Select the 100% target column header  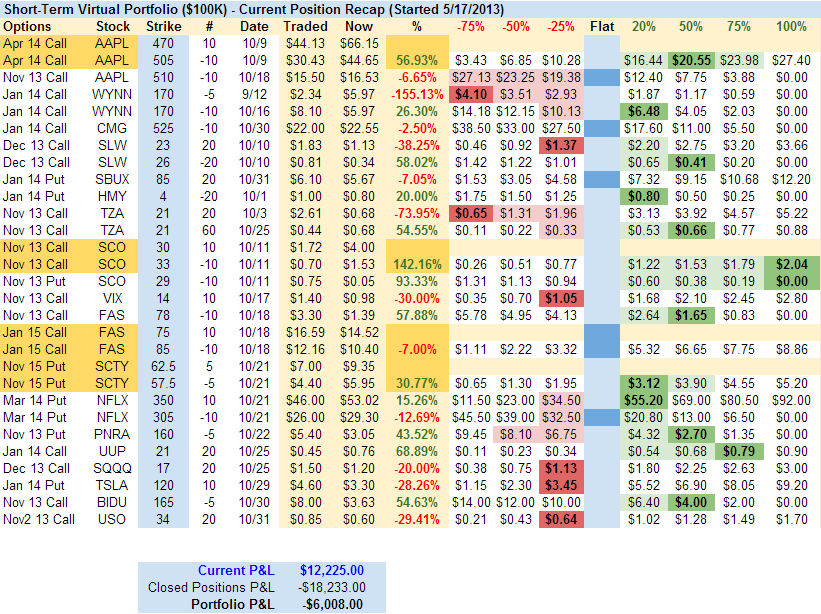pos(791,25)
